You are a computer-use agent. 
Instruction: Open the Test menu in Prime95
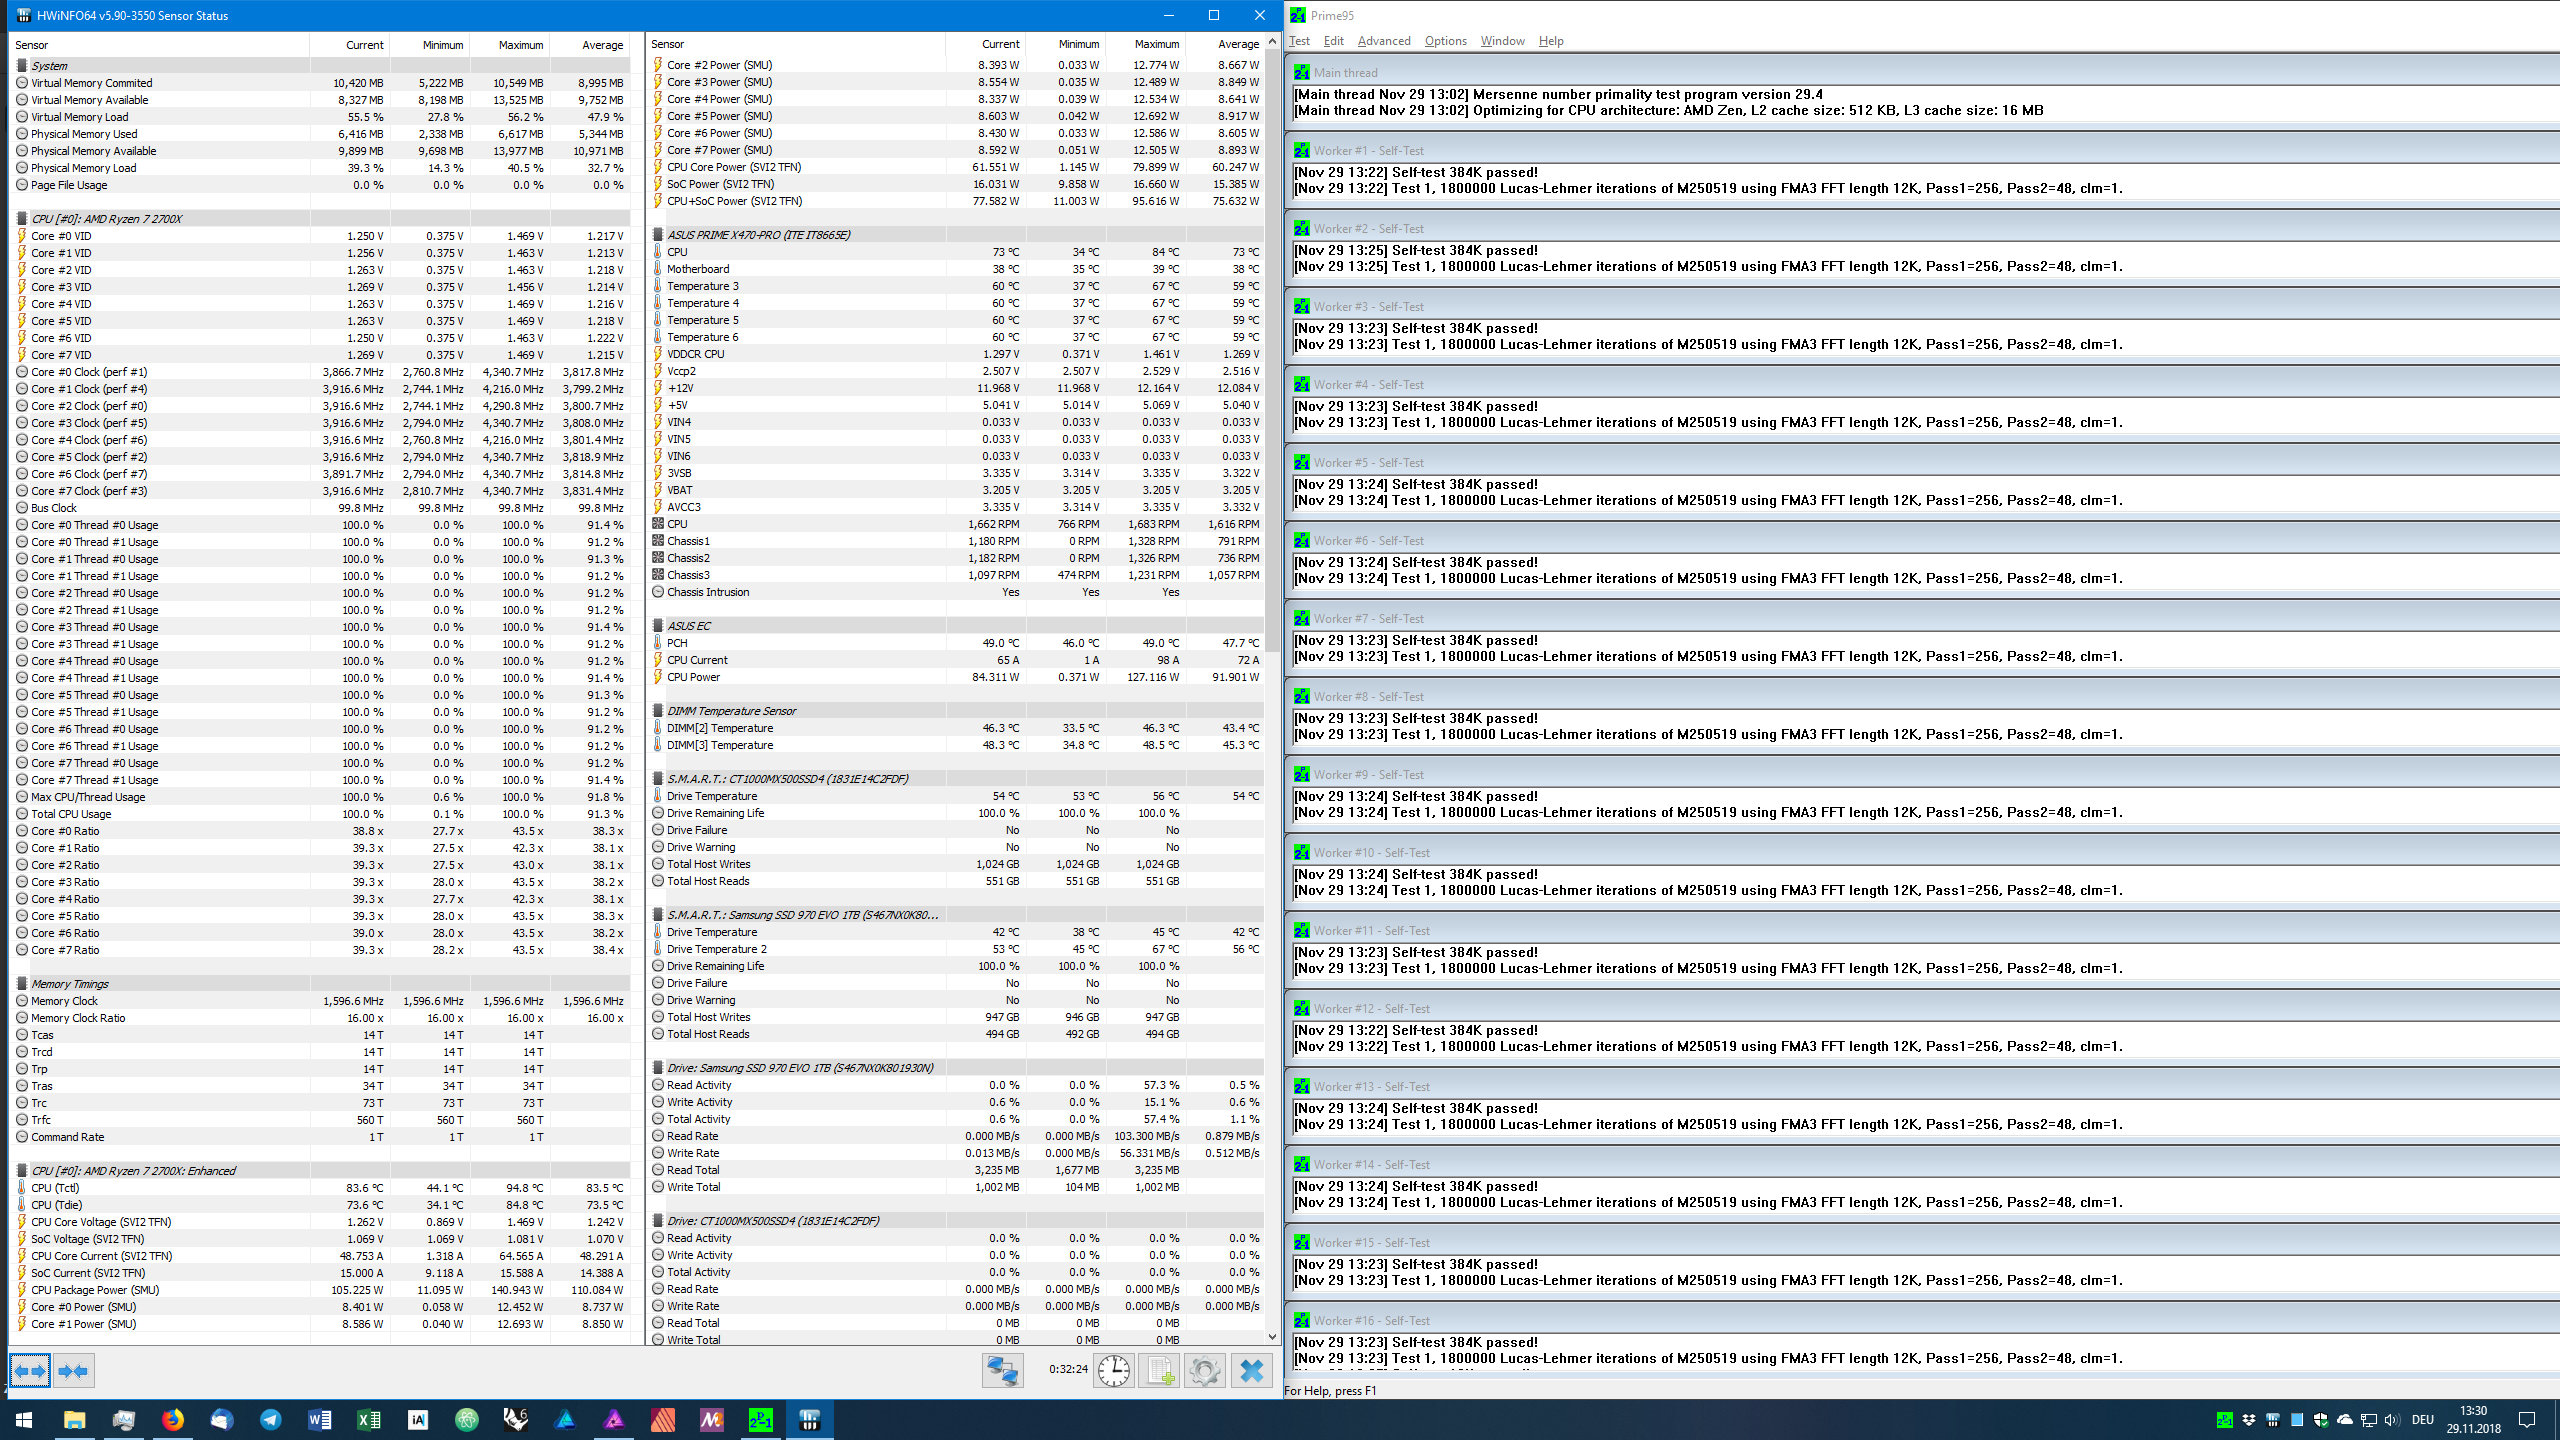[1300, 41]
